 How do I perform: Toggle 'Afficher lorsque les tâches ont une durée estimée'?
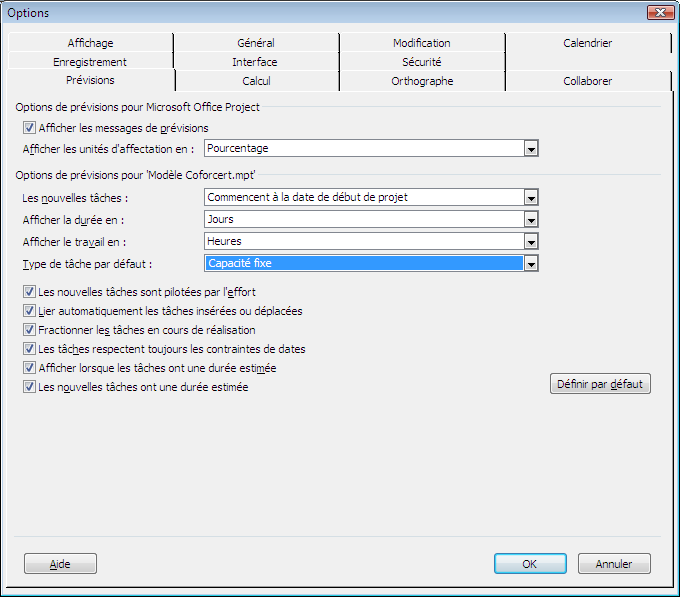[29, 368]
